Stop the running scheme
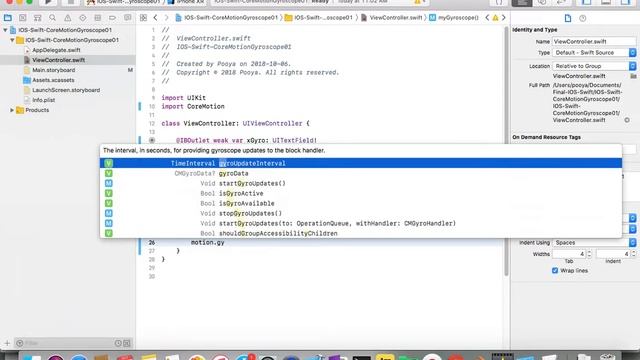640x360 pixels. (x=70, y=2)
